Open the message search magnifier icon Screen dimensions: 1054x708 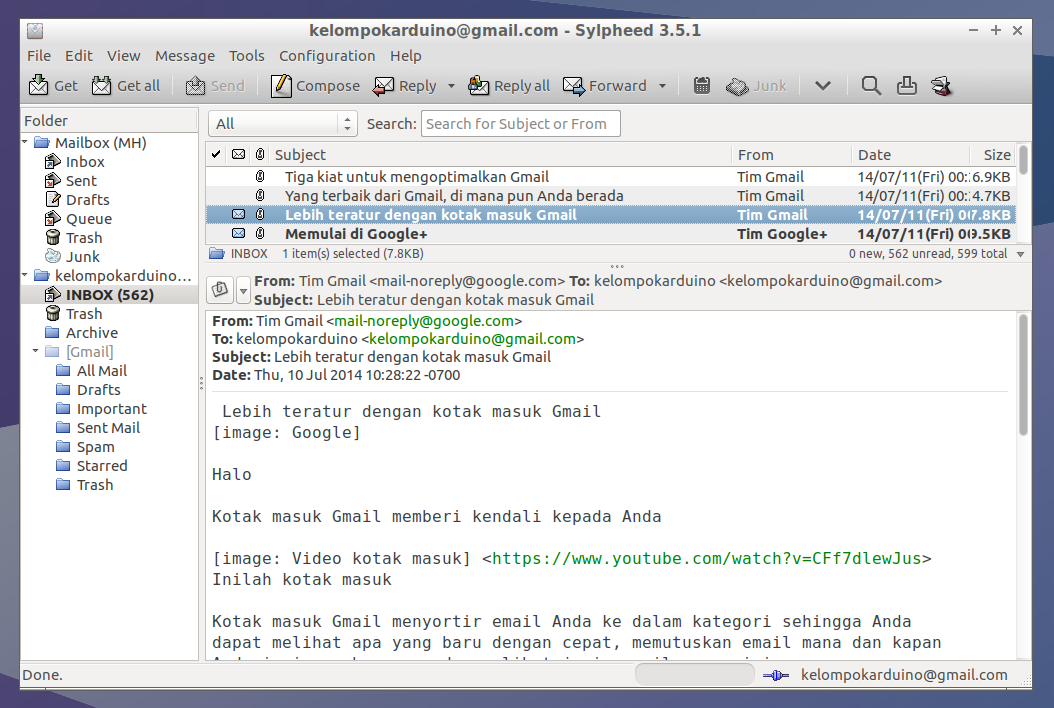pyautogui.click(x=870, y=86)
